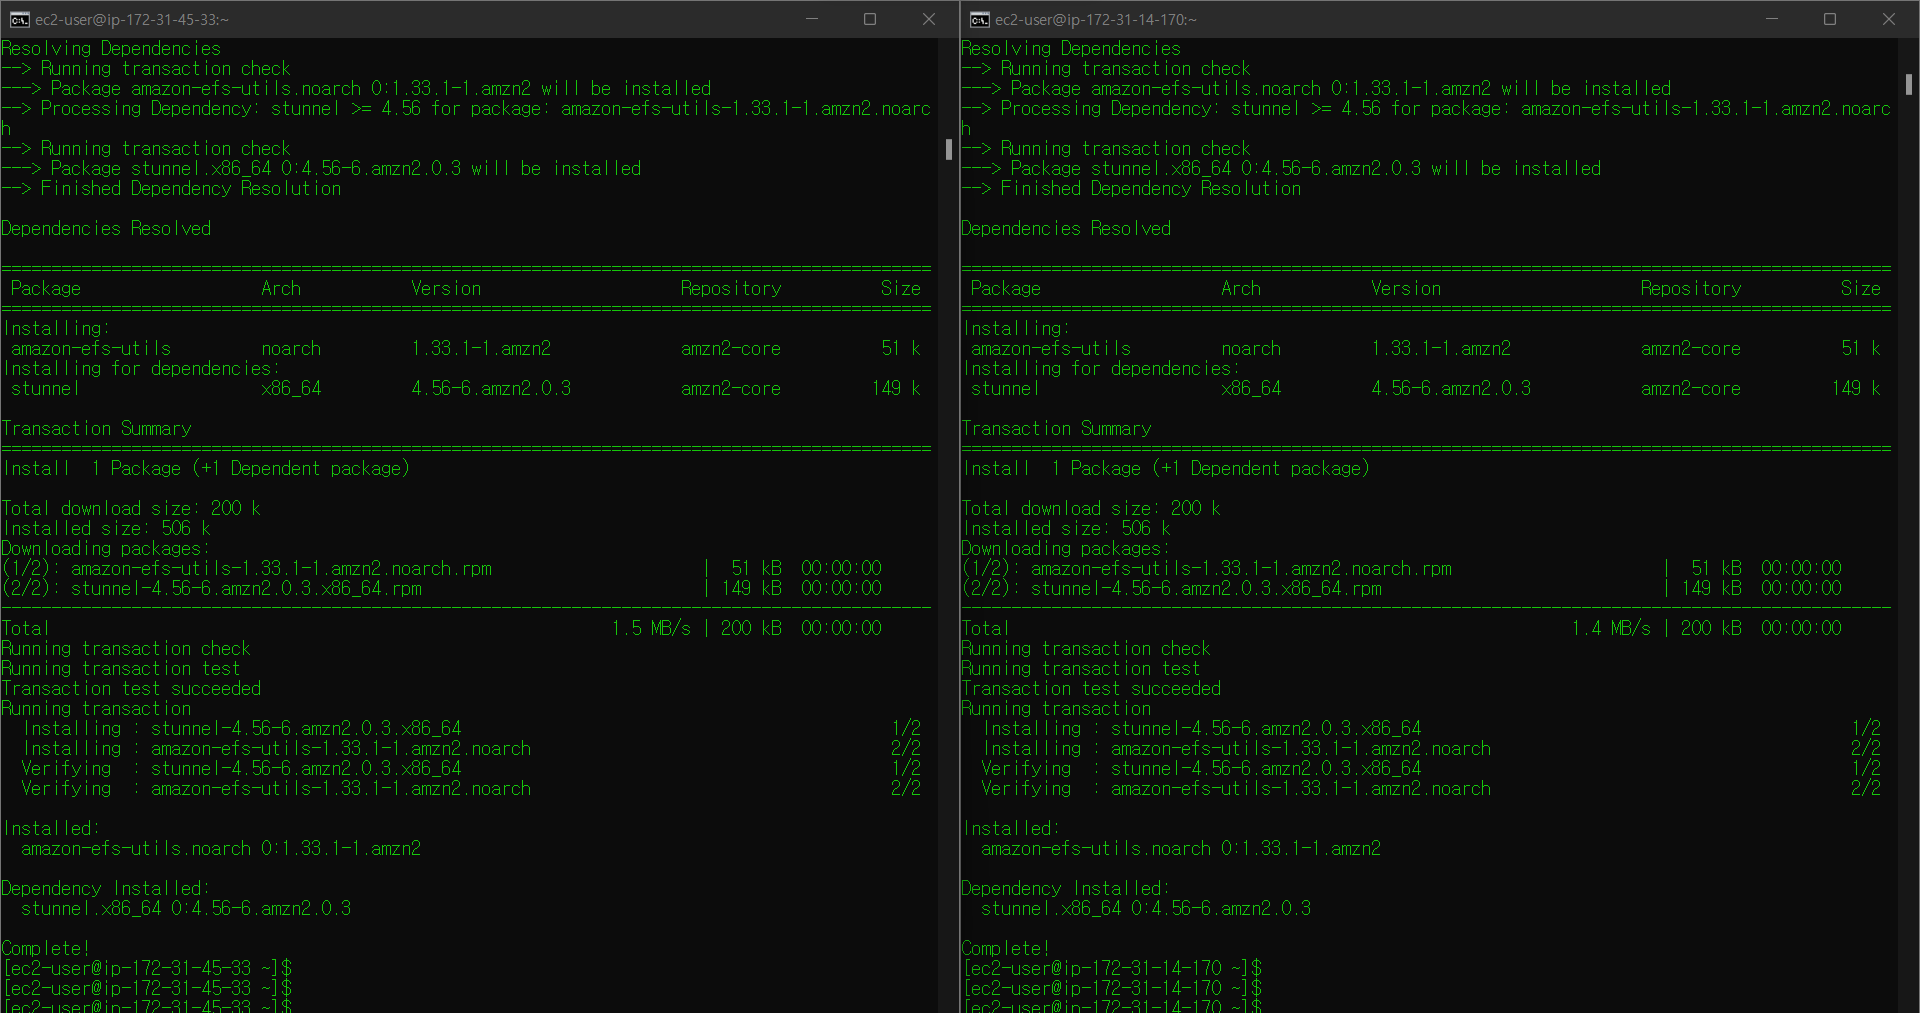This screenshot has height=1013, width=1920.
Task: Click 'Size' column header in right terminal
Action: point(1861,289)
